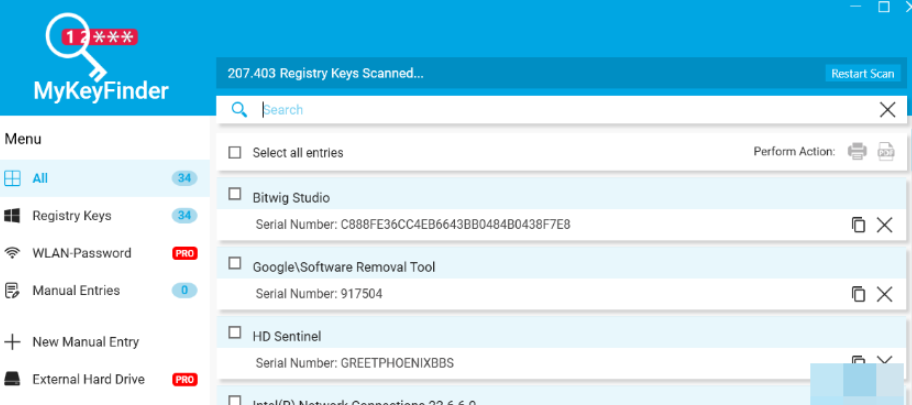This screenshot has width=912, height=405.
Task: Minimize the MyKeyFinder window
Action: (x=856, y=6)
